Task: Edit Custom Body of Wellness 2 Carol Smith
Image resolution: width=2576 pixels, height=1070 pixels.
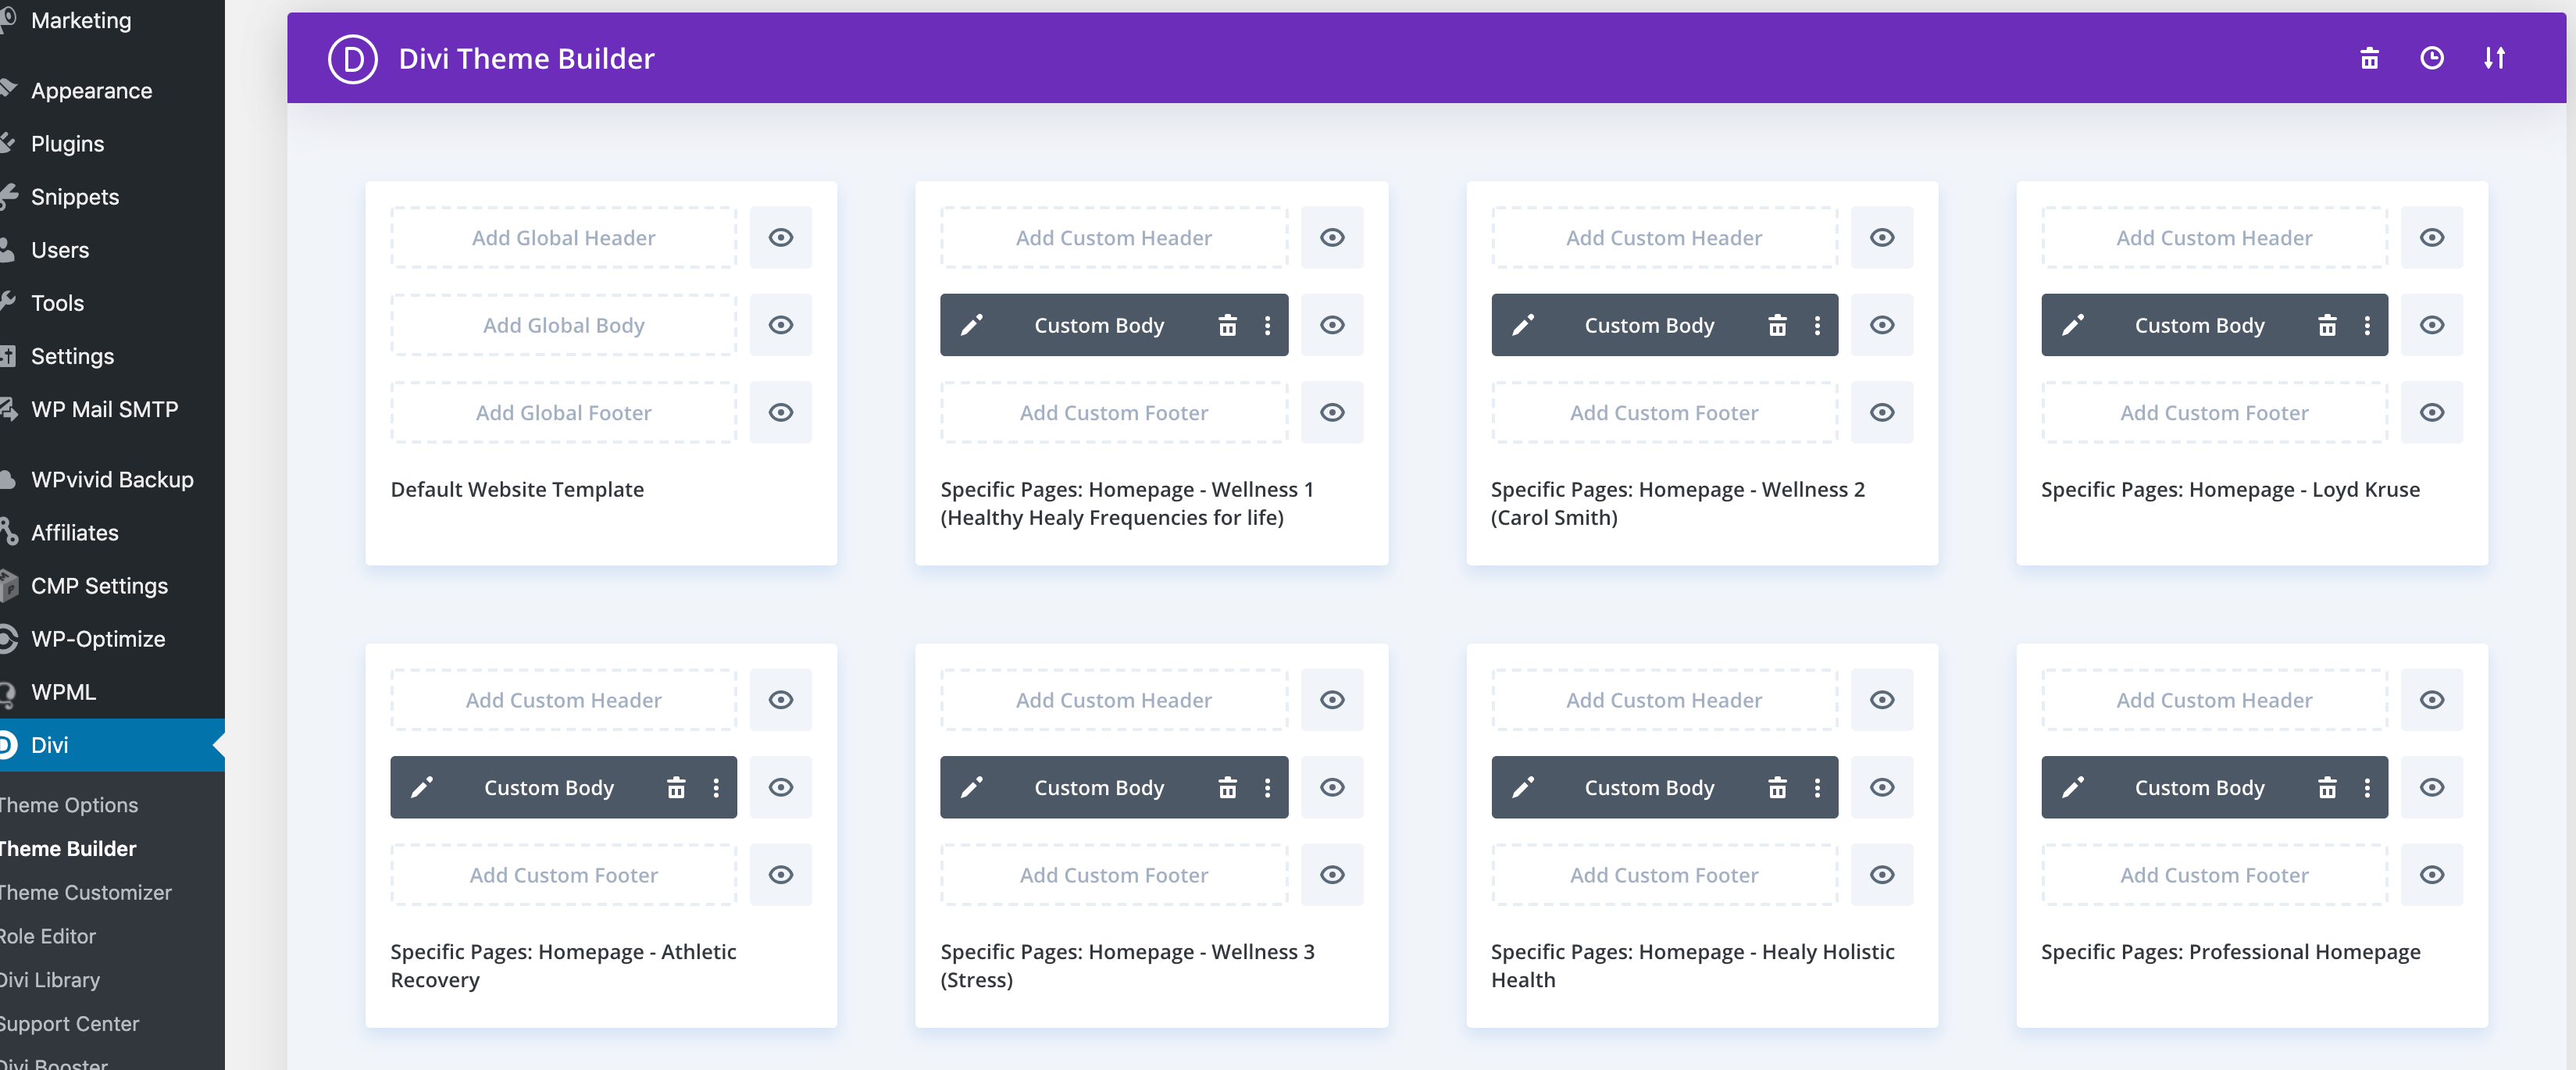Action: click(1522, 325)
